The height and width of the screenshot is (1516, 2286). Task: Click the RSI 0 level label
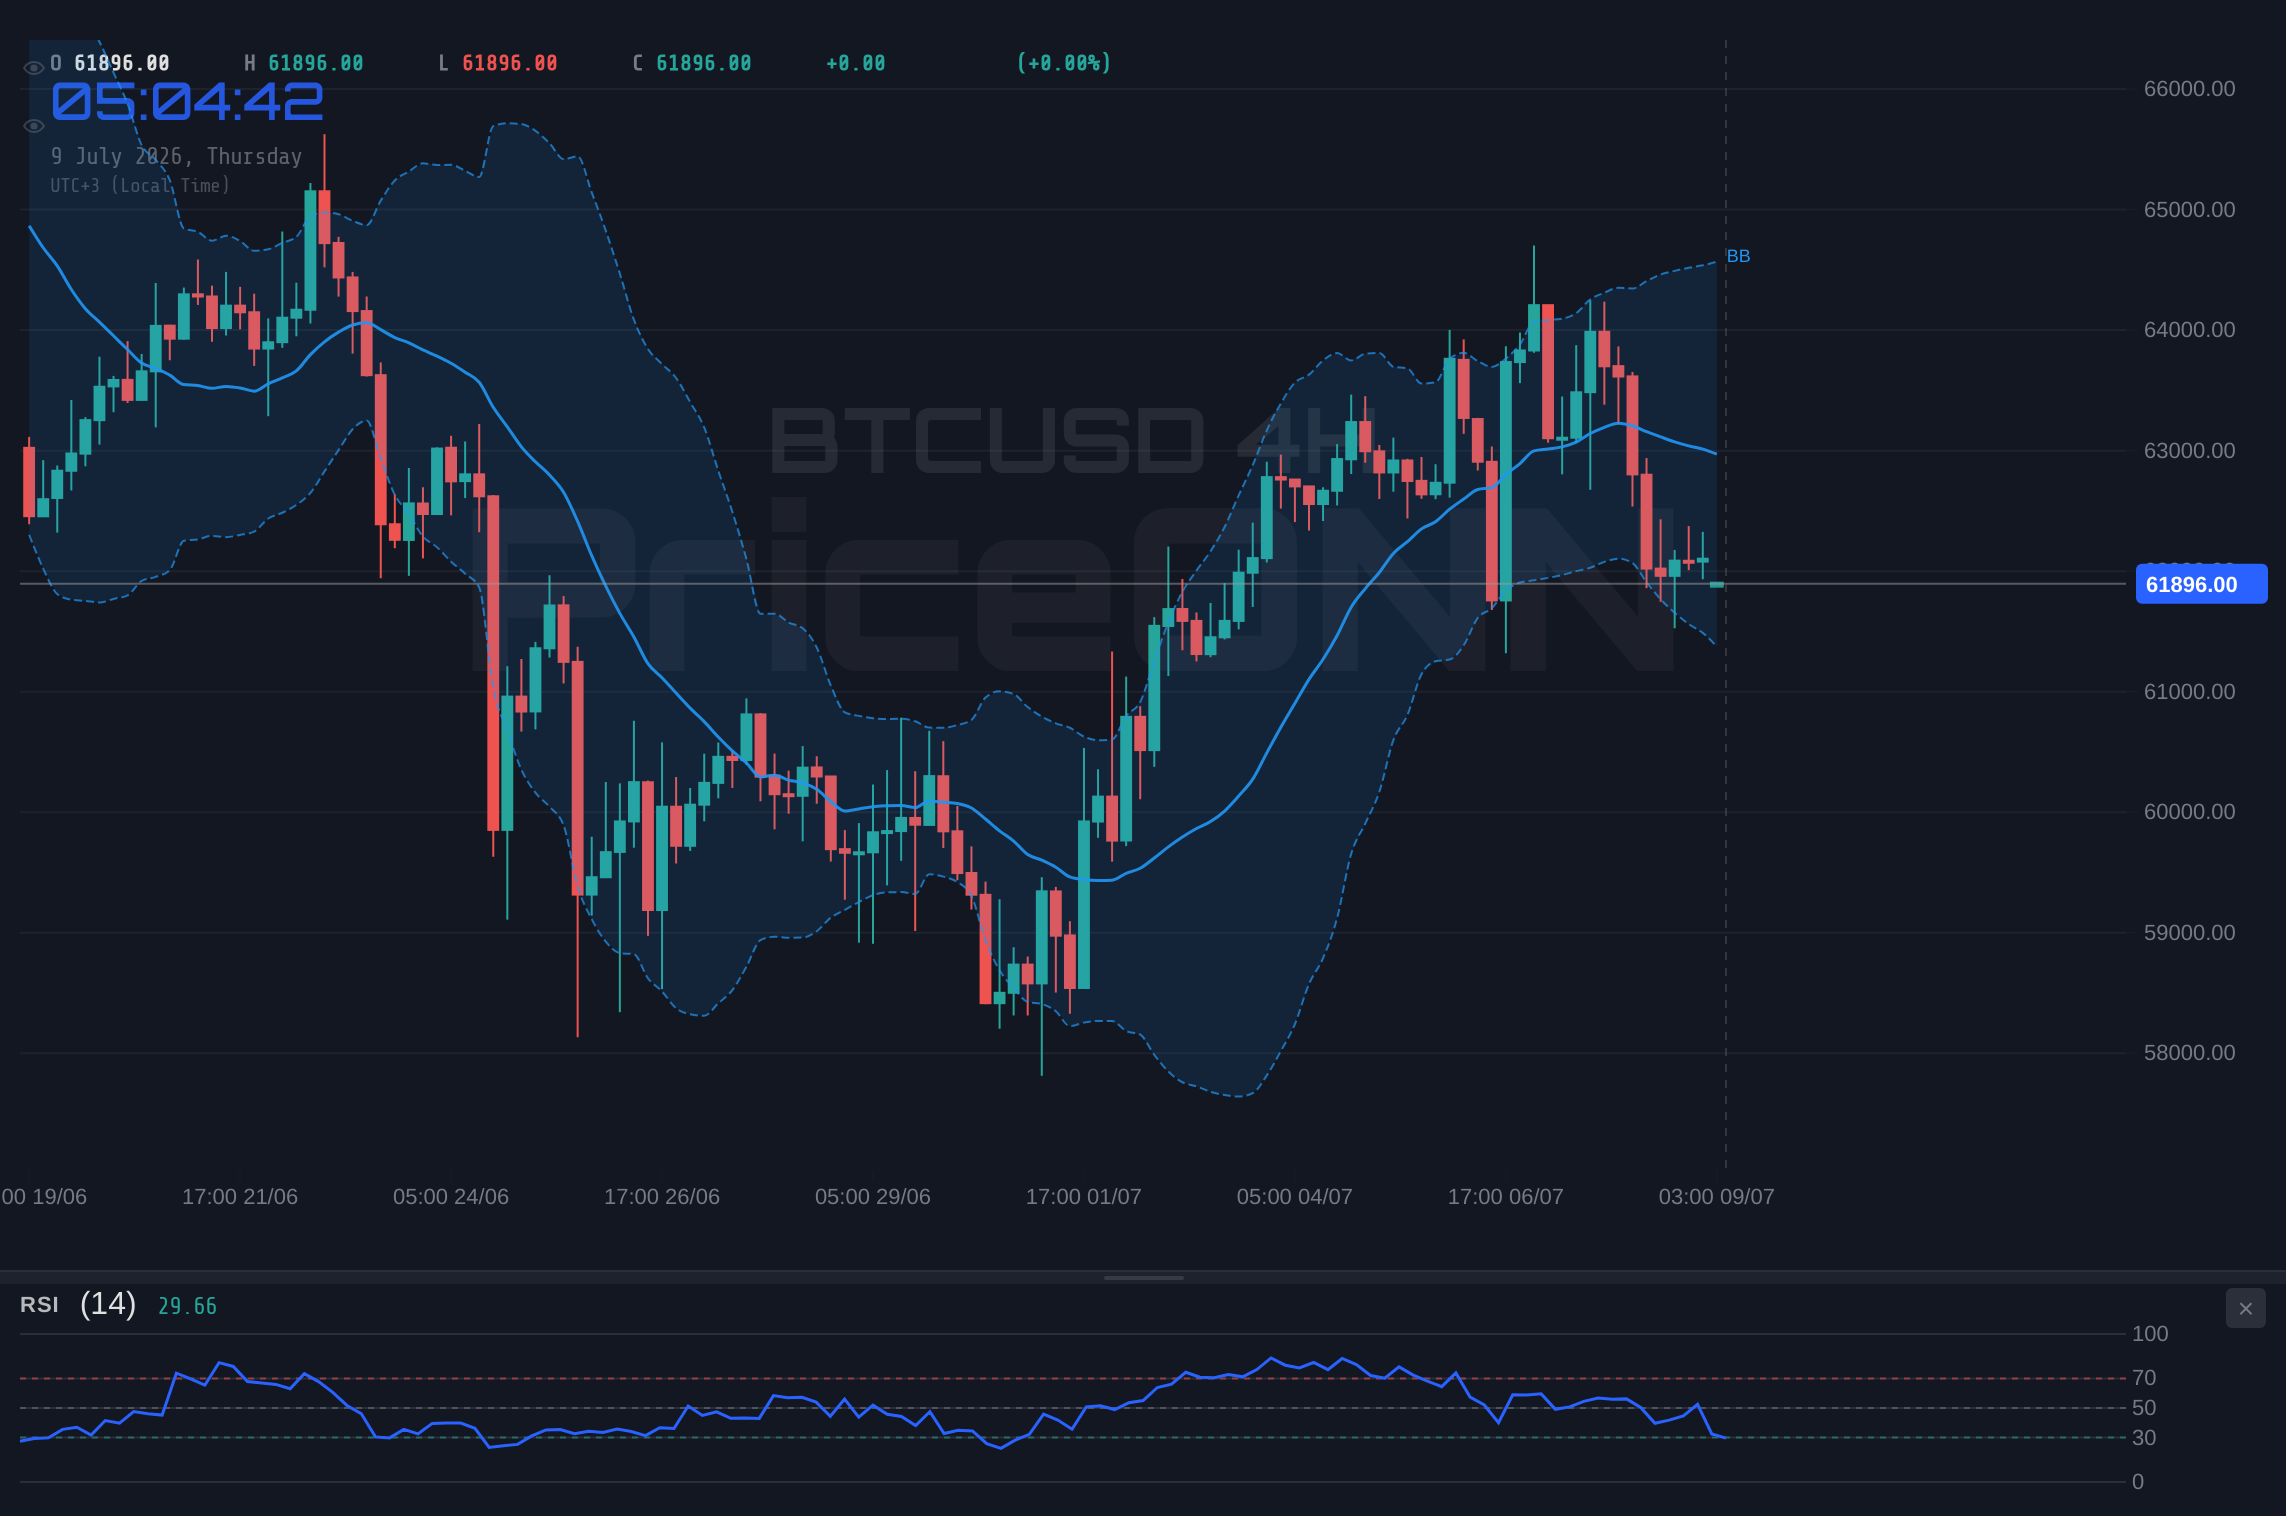2138,1482
